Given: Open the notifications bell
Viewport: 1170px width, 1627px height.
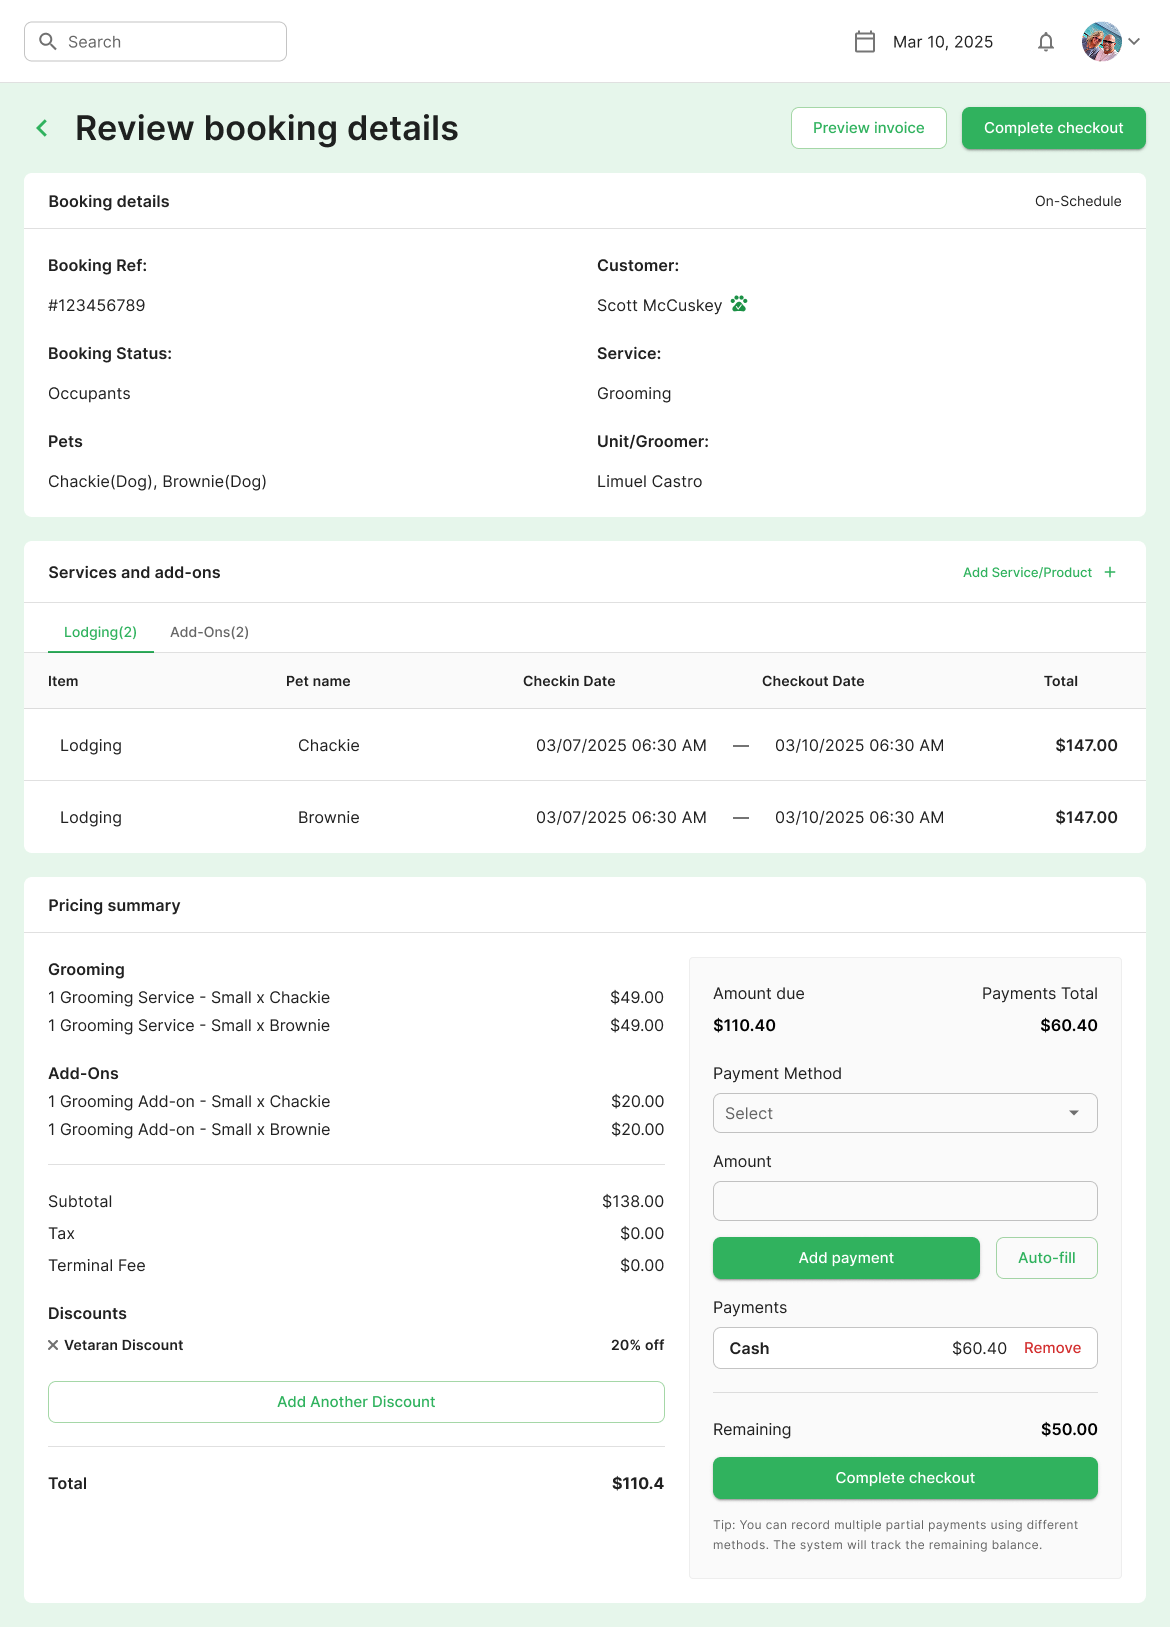Looking at the screenshot, I should [1046, 41].
